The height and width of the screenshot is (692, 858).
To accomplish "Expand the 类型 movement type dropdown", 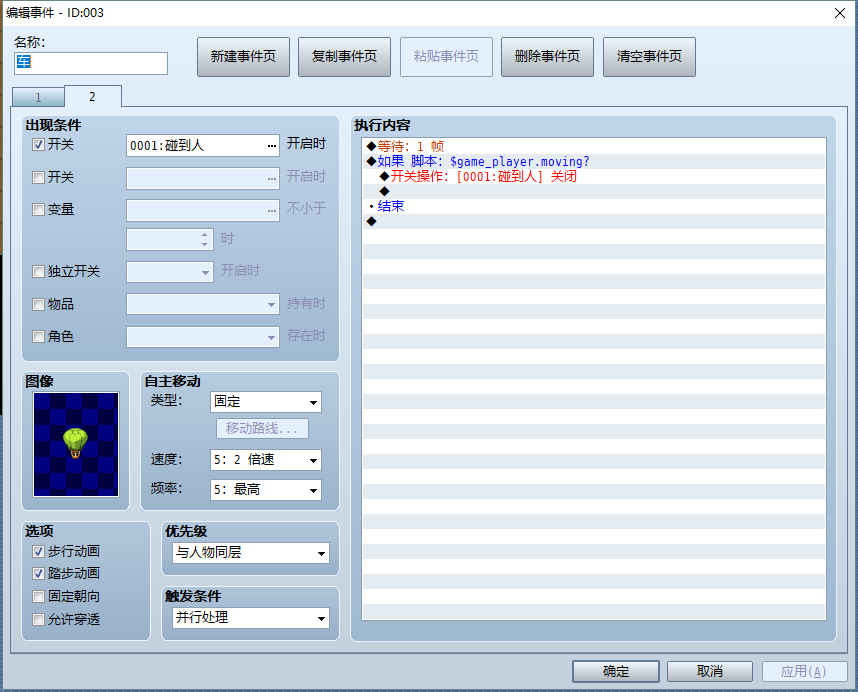I will click(x=266, y=402).
